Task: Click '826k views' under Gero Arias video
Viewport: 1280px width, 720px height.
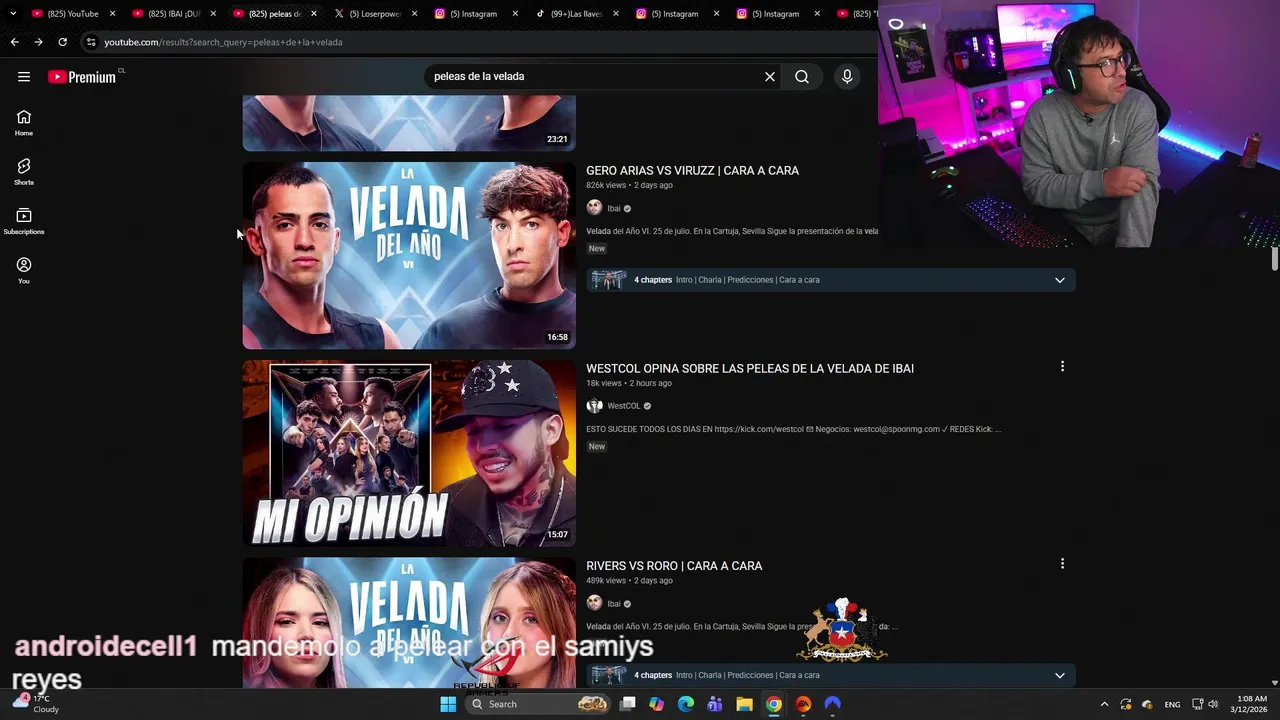Action: click(x=606, y=185)
